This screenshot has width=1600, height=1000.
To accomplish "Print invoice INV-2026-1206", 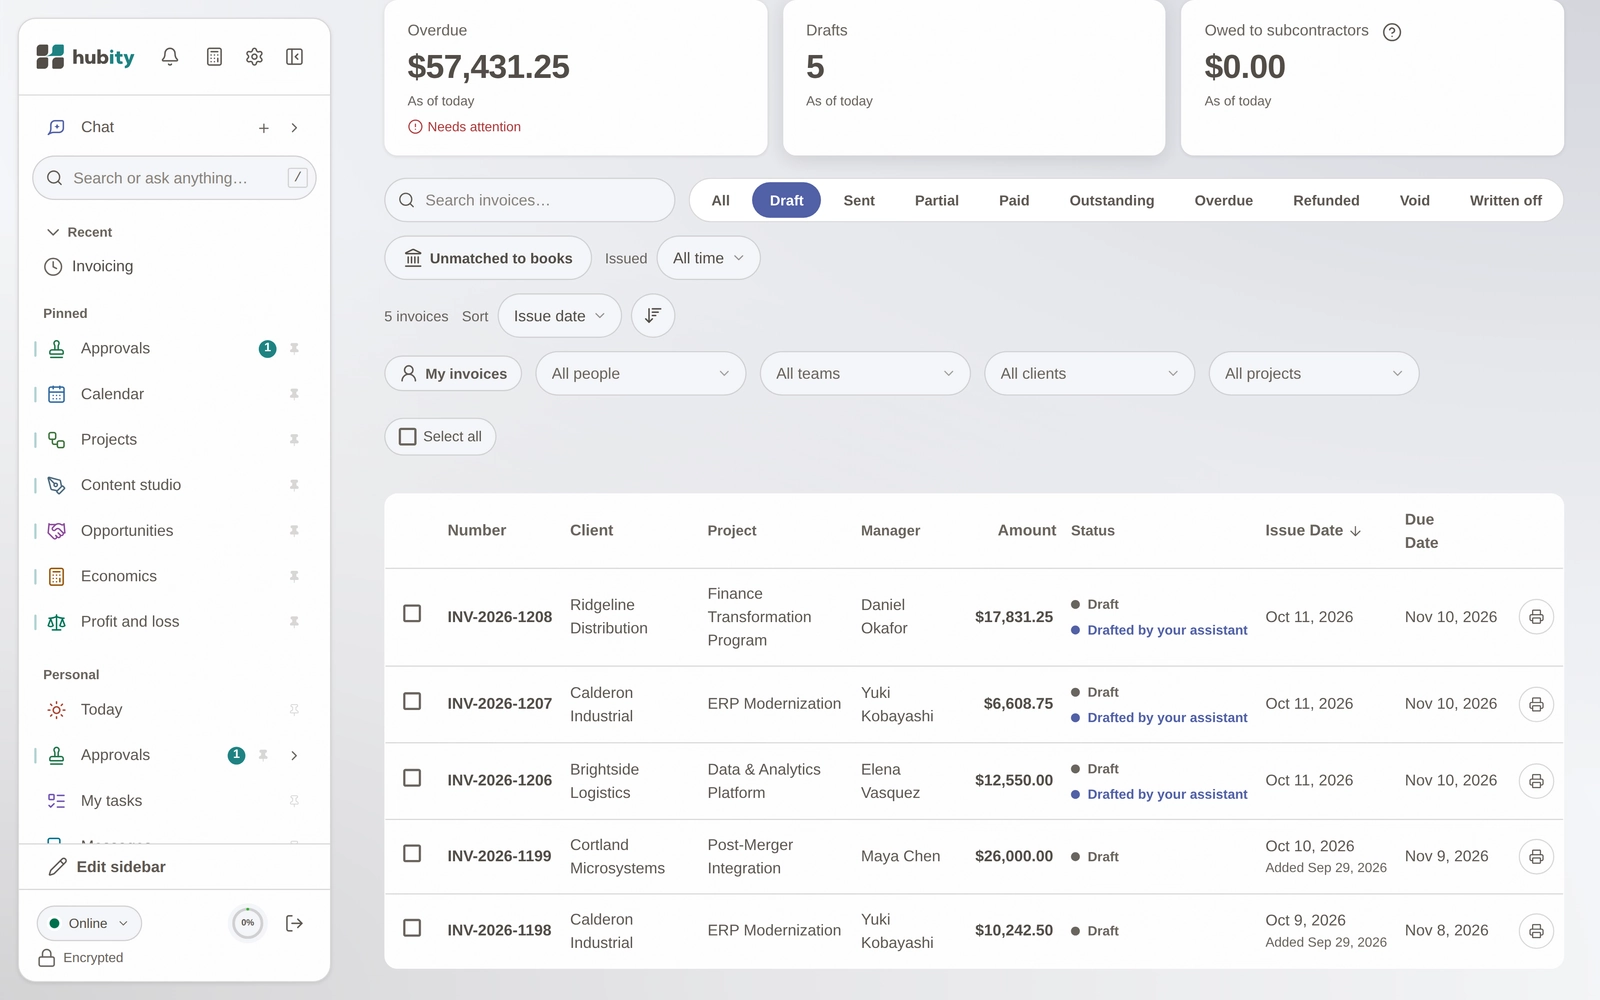I will [1536, 781].
